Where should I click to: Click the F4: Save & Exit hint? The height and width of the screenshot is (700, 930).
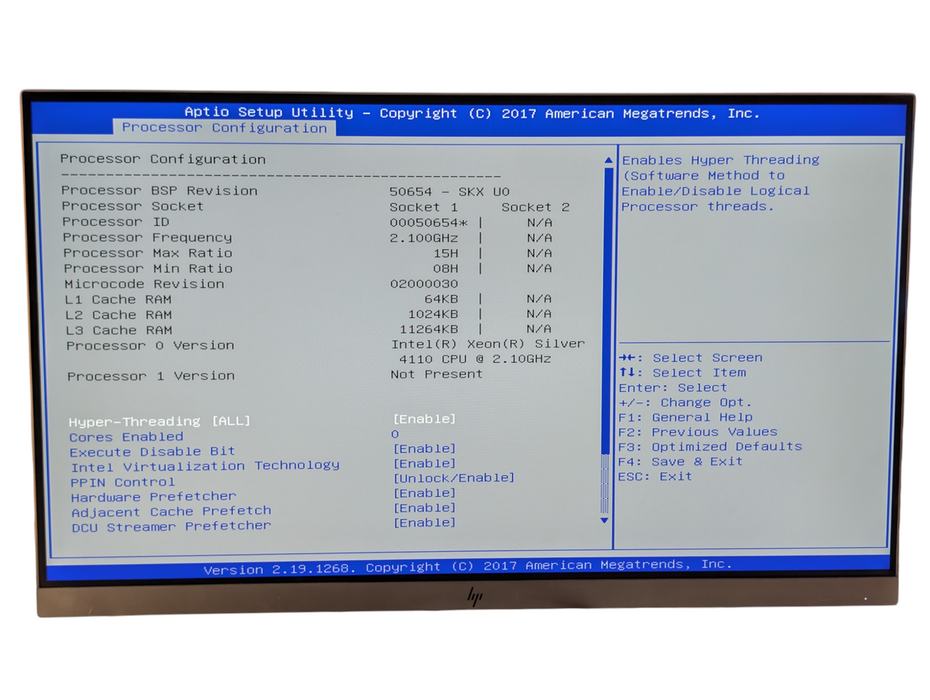pos(680,462)
